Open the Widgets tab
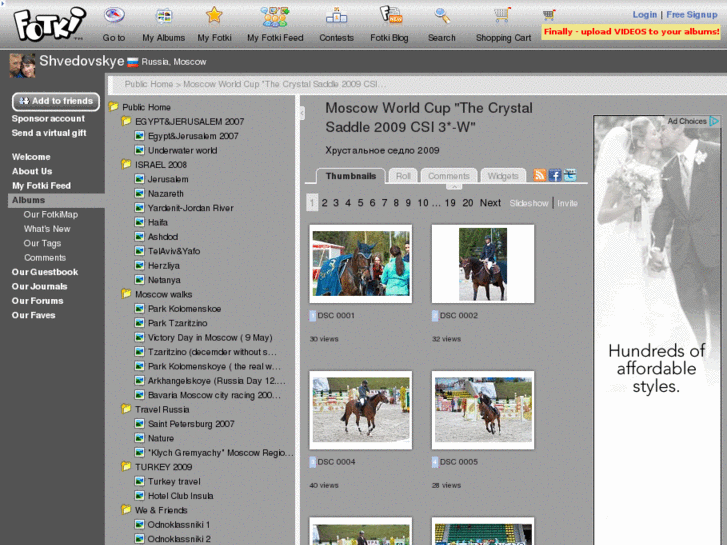The image size is (727, 545). [503, 176]
